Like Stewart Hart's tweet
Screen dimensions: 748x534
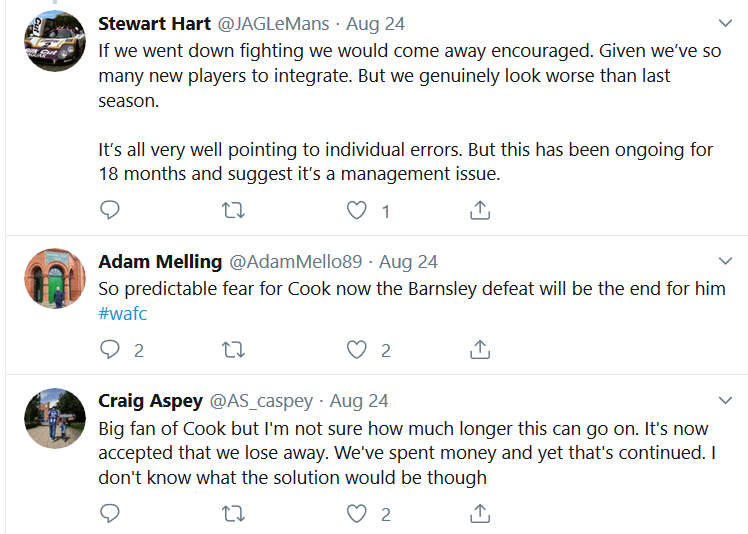pos(357,210)
